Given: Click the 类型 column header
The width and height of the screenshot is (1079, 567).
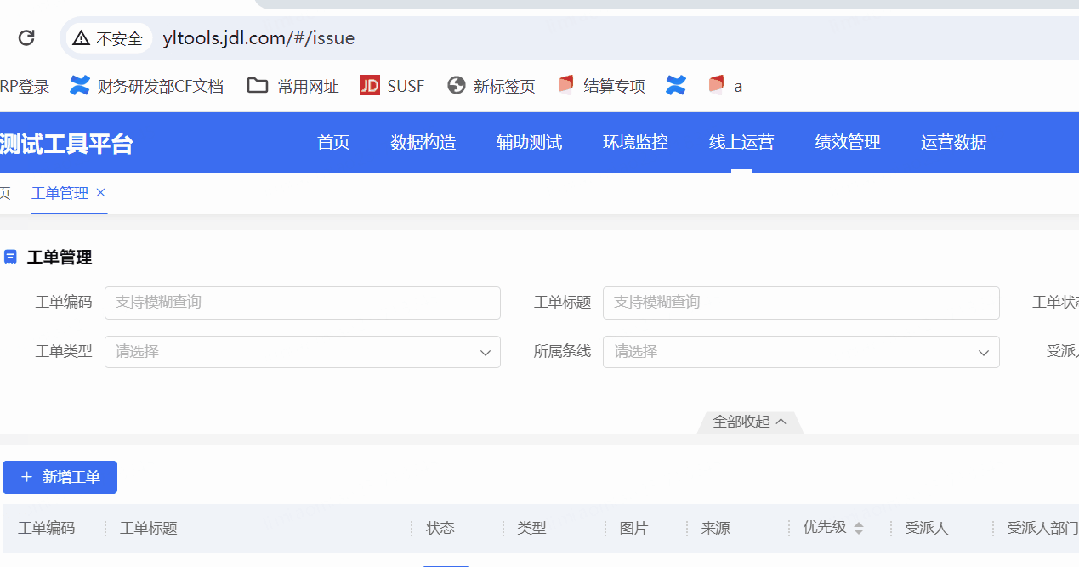Looking at the screenshot, I should click(531, 528).
